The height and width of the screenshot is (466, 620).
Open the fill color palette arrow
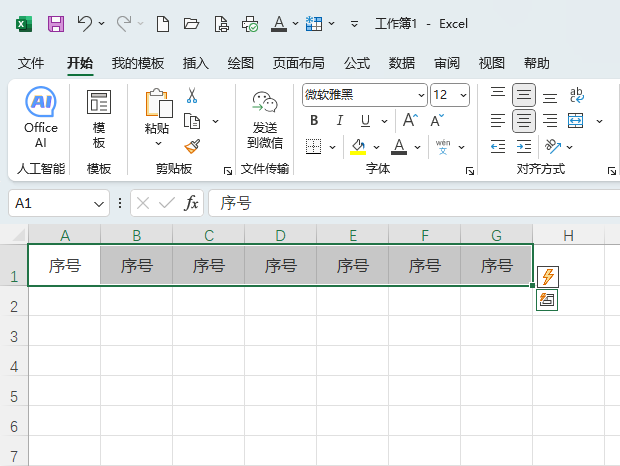pyautogui.click(x=376, y=147)
